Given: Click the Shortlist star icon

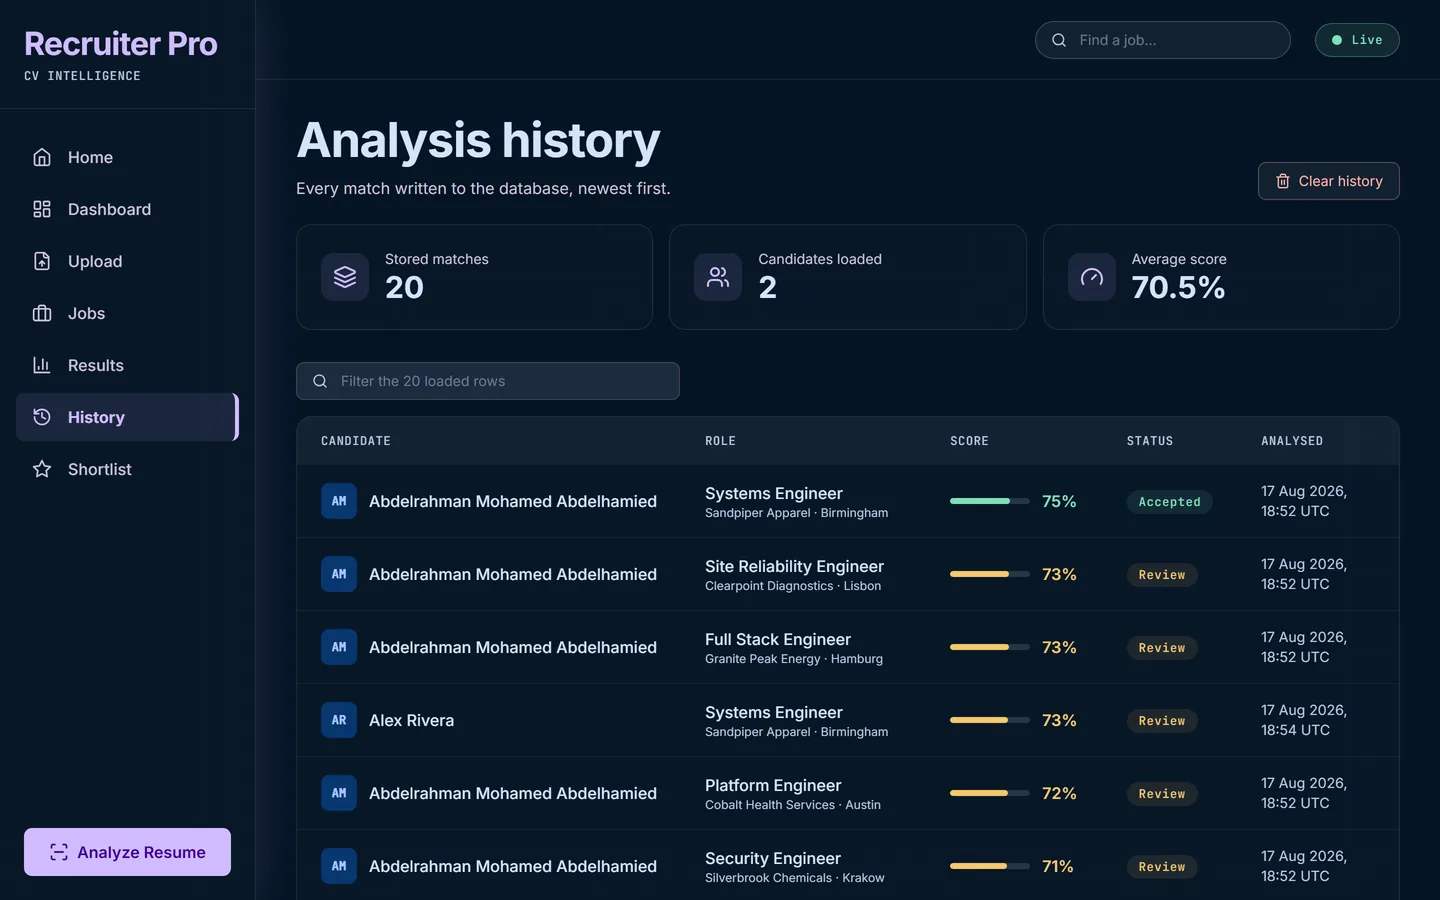Looking at the screenshot, I should click(x=42, y=469).
